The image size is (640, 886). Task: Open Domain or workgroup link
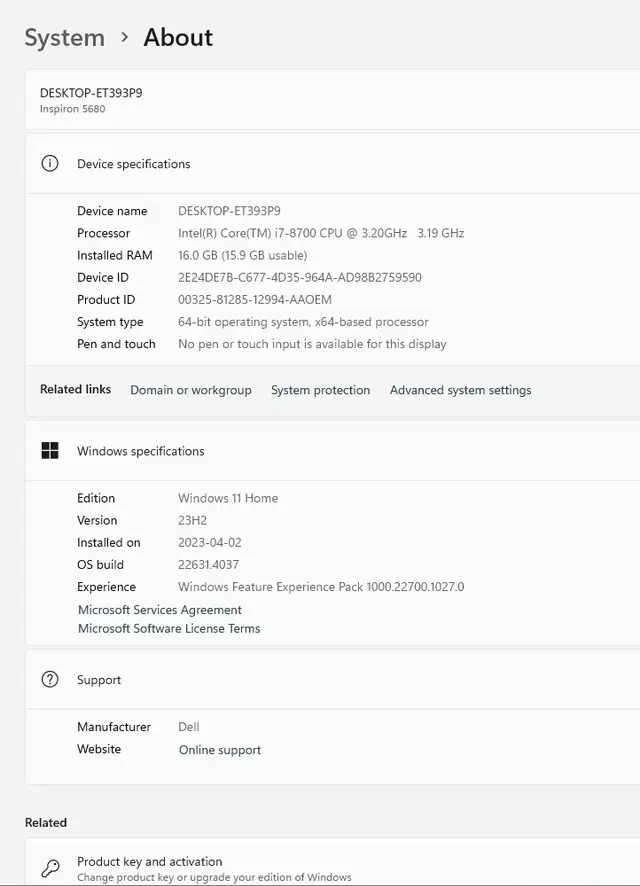[x=191, y=390]
